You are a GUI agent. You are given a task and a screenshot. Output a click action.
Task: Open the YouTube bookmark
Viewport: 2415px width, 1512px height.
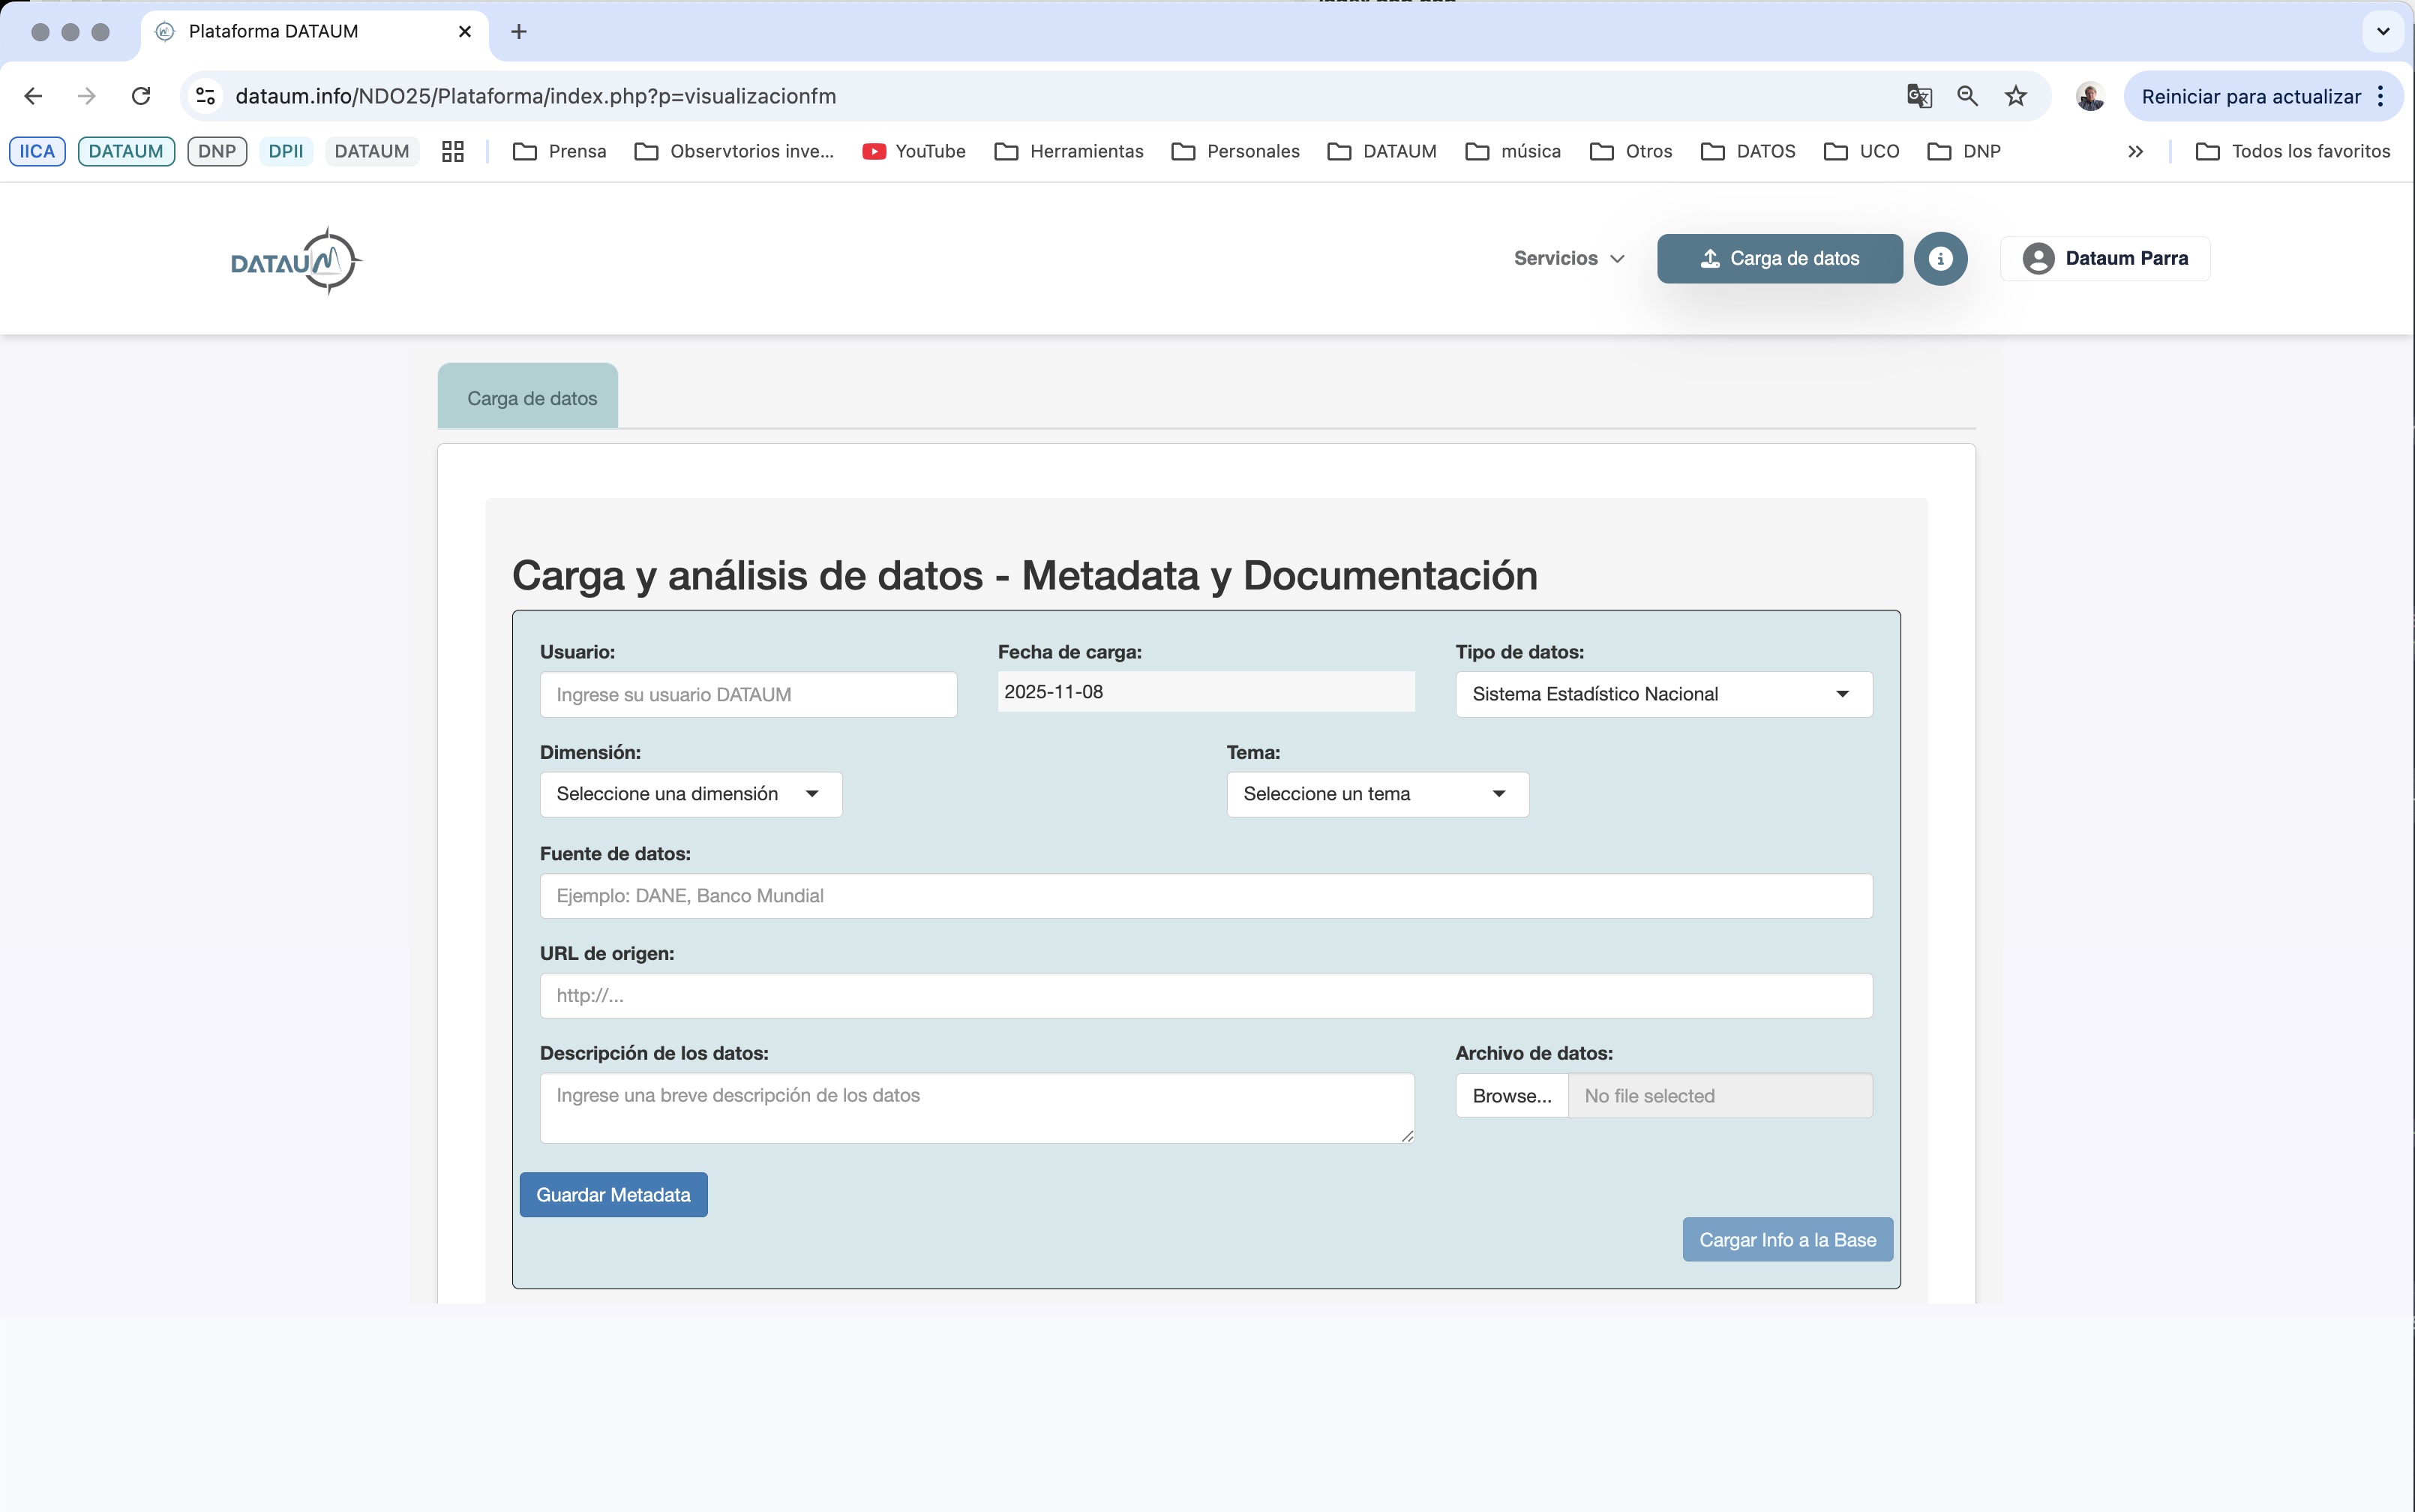[x=913, y=151]
